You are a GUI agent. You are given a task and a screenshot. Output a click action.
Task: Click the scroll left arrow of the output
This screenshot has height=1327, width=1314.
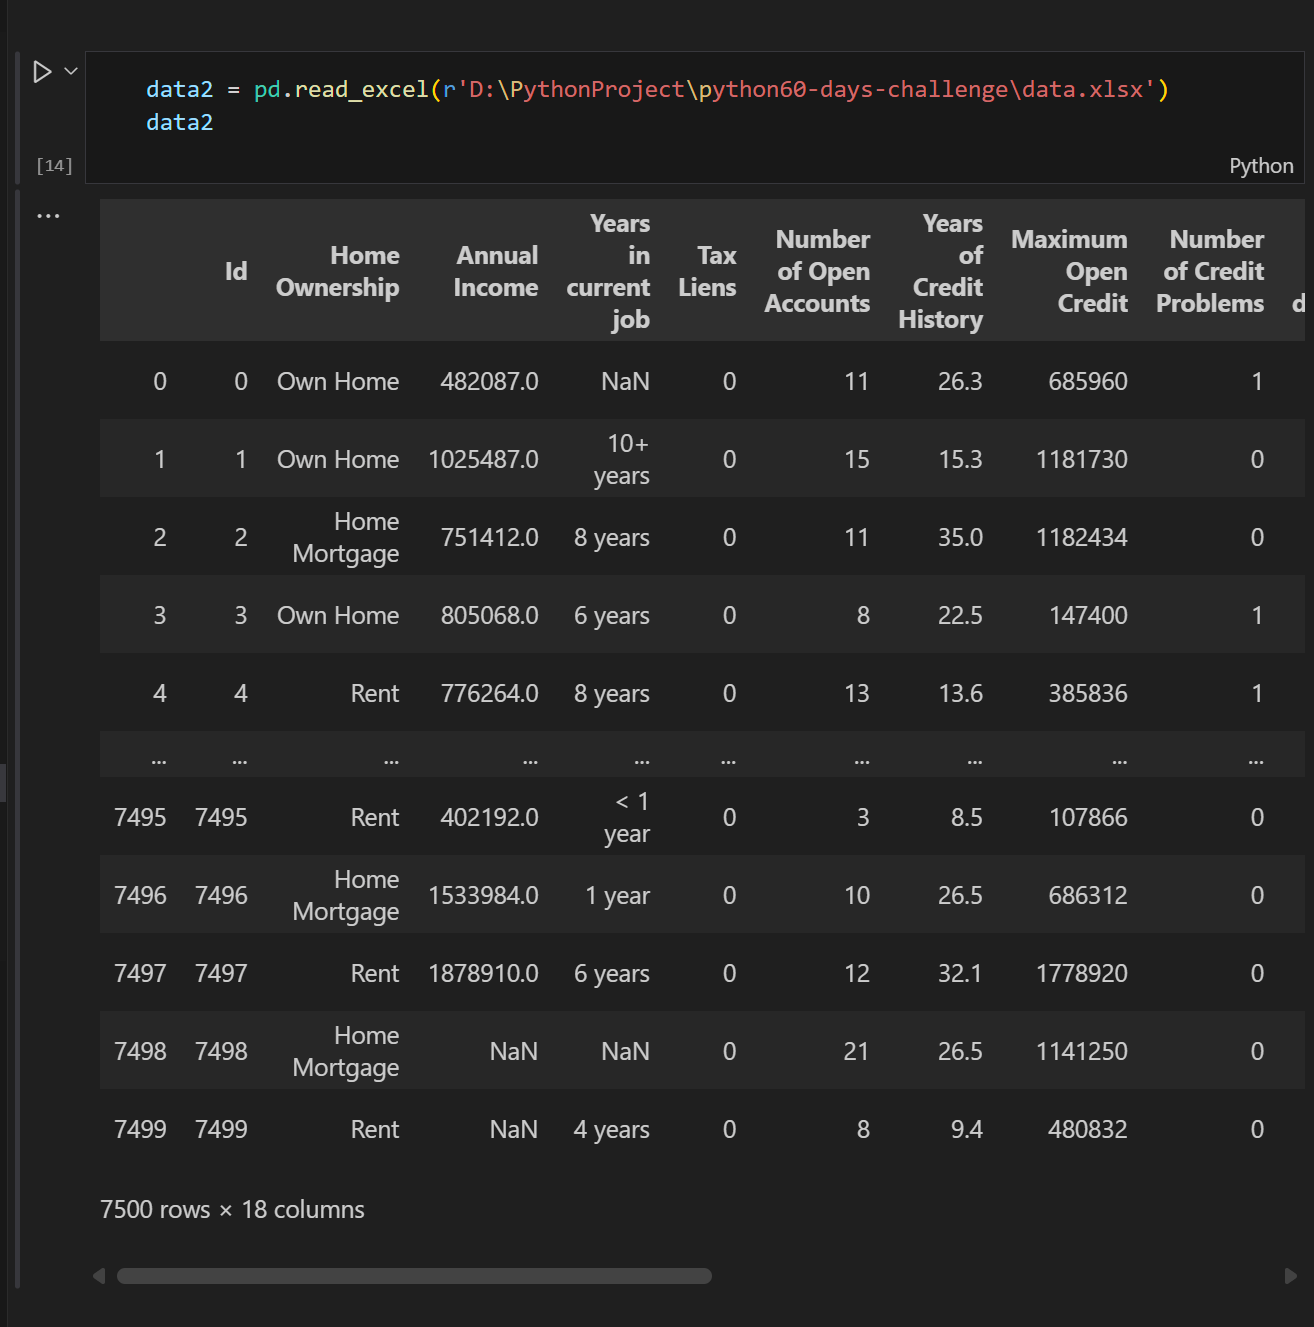pos(98,1276)
